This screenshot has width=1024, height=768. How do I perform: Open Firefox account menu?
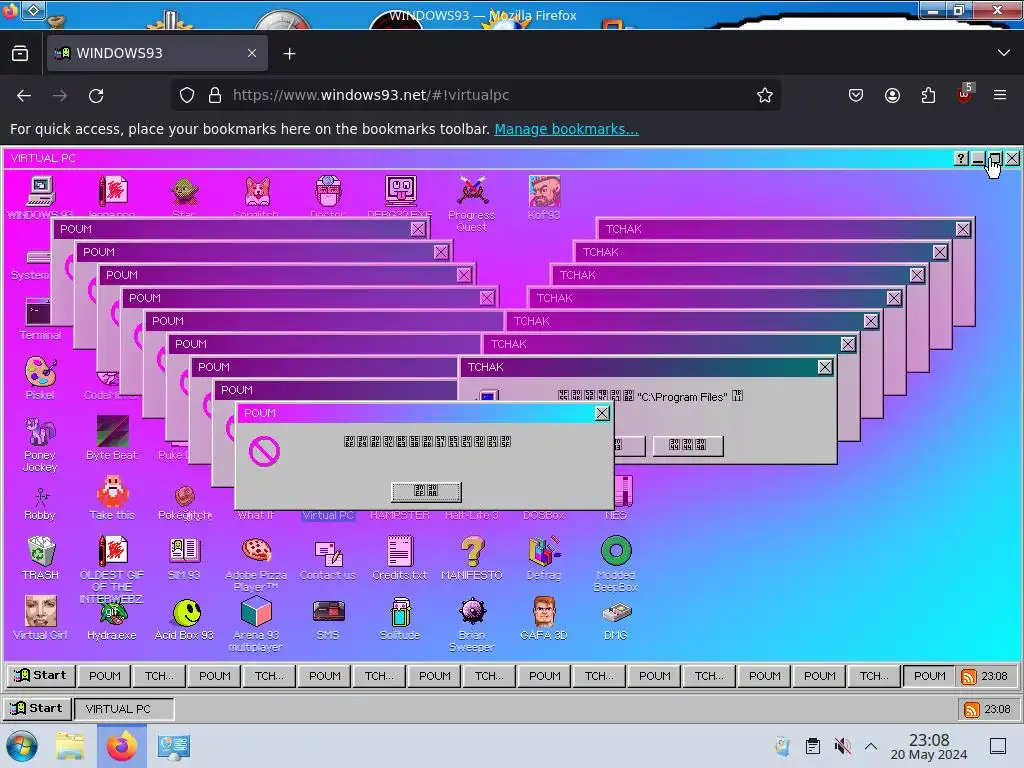(892, 95)
